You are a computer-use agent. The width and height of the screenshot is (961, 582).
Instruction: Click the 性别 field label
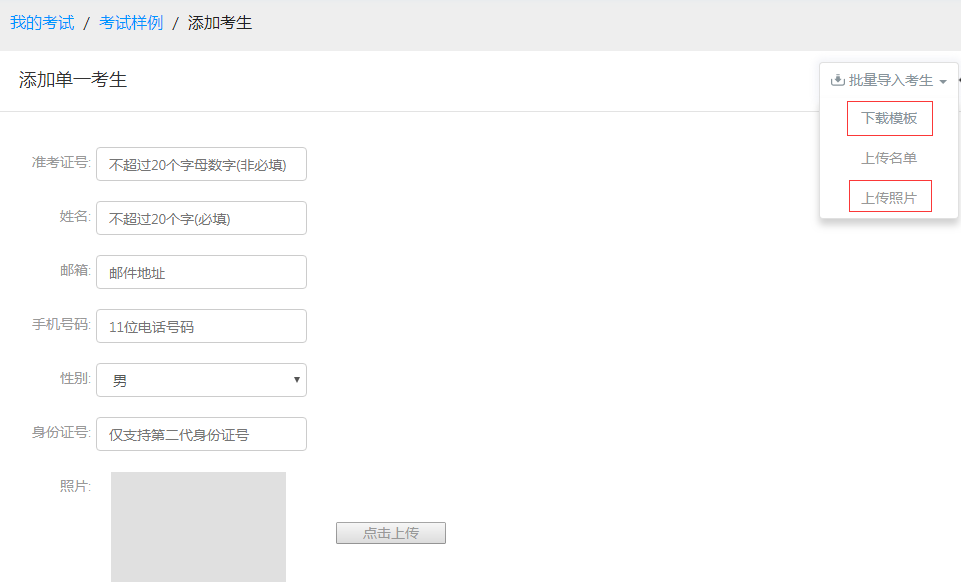(x=75, y=379)
